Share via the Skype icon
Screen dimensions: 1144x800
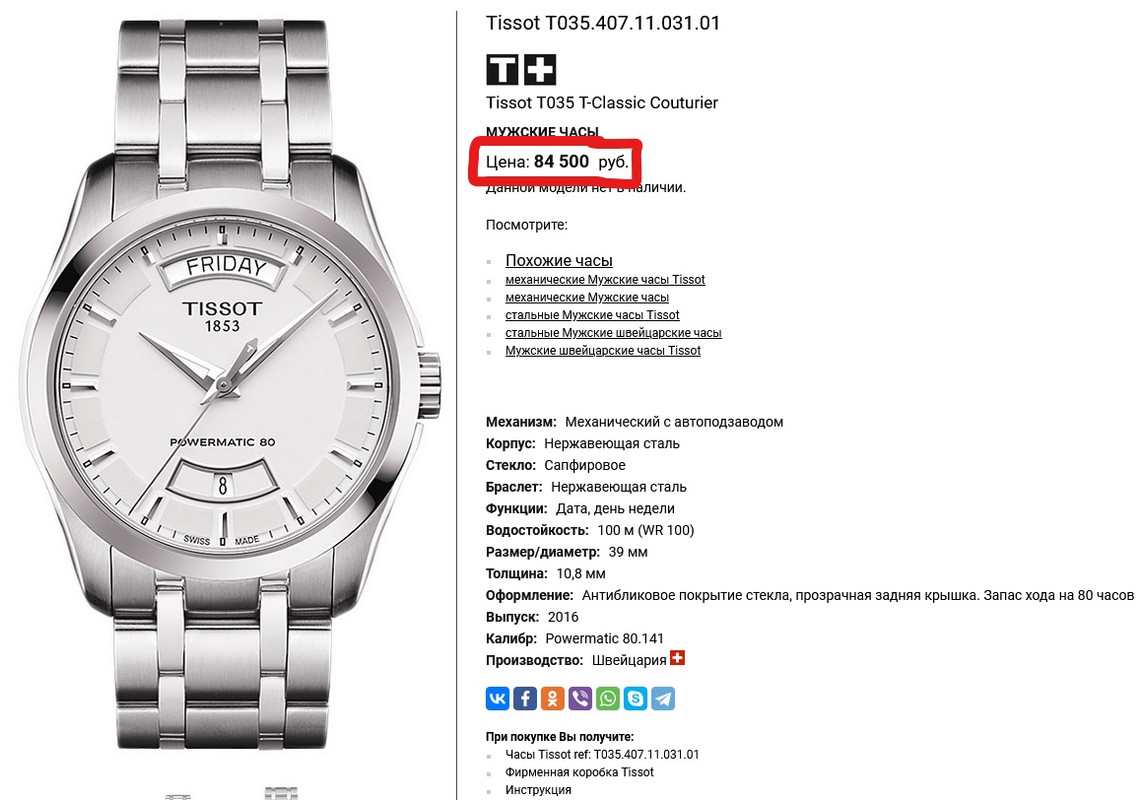point(635,698)
